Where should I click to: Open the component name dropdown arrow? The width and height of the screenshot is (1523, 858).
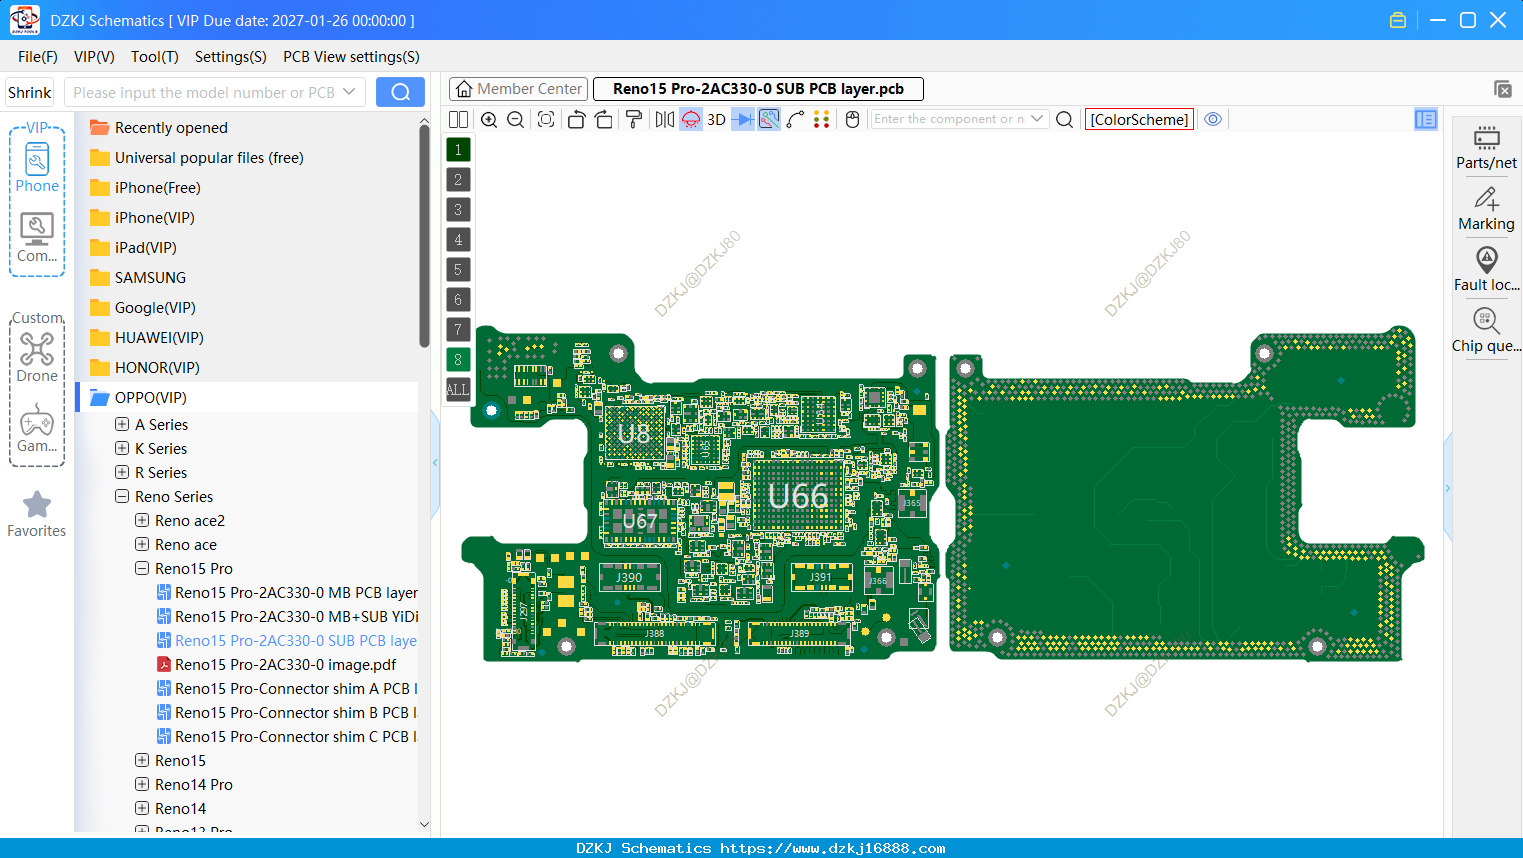click(x=1037, y=119)
